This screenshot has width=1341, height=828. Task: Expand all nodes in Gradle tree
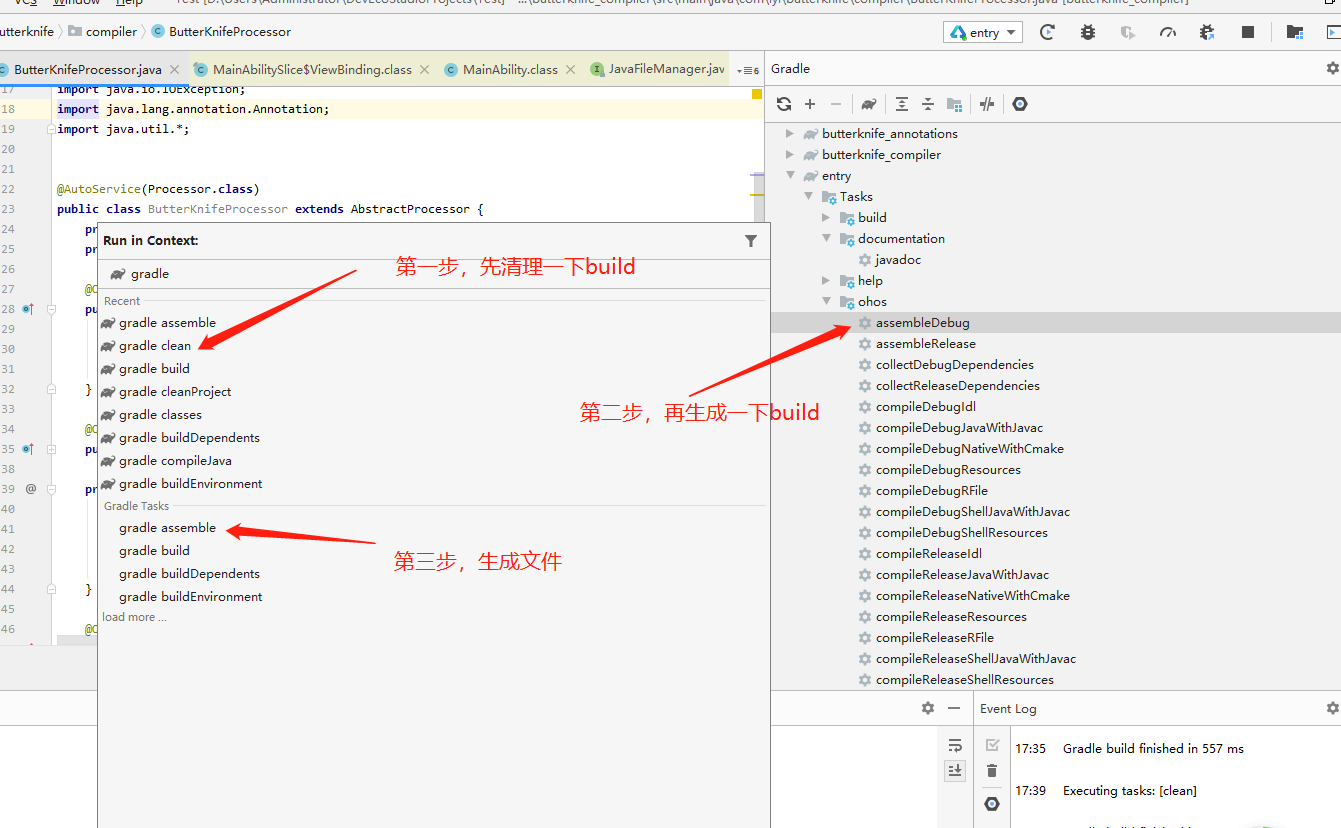(x=902, y=104)
